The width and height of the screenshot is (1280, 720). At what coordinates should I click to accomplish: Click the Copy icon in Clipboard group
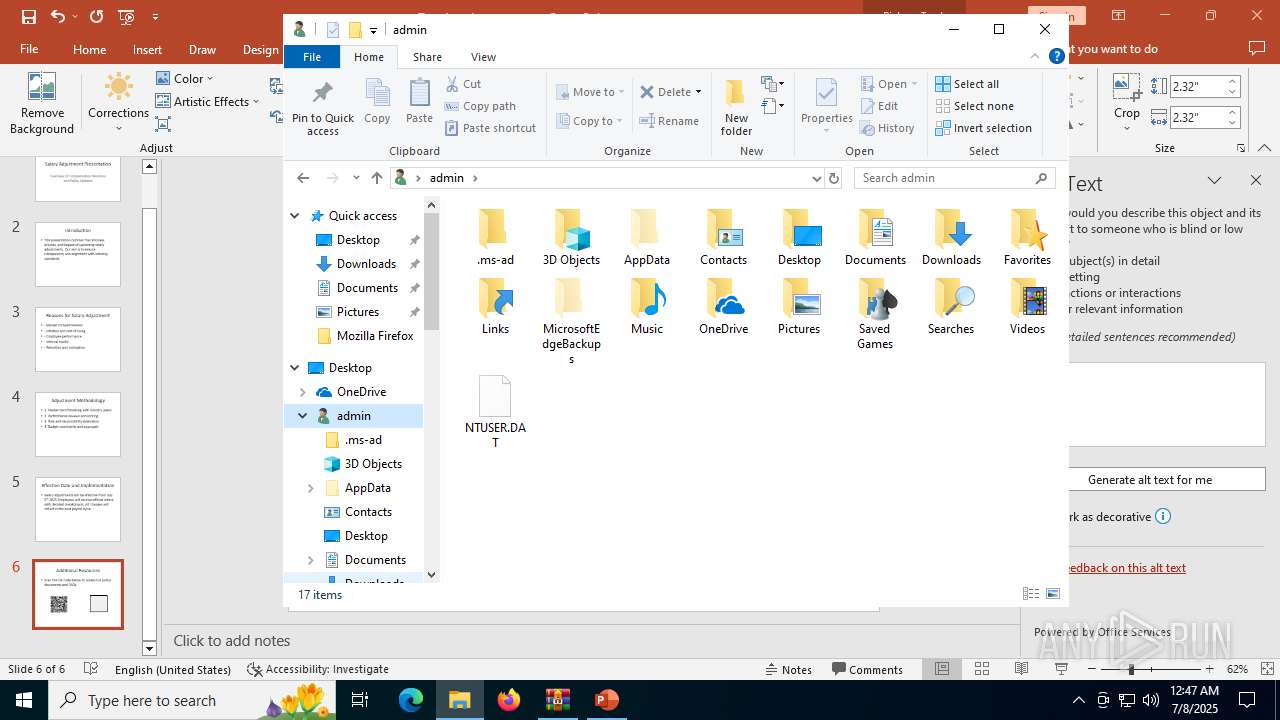377,102
